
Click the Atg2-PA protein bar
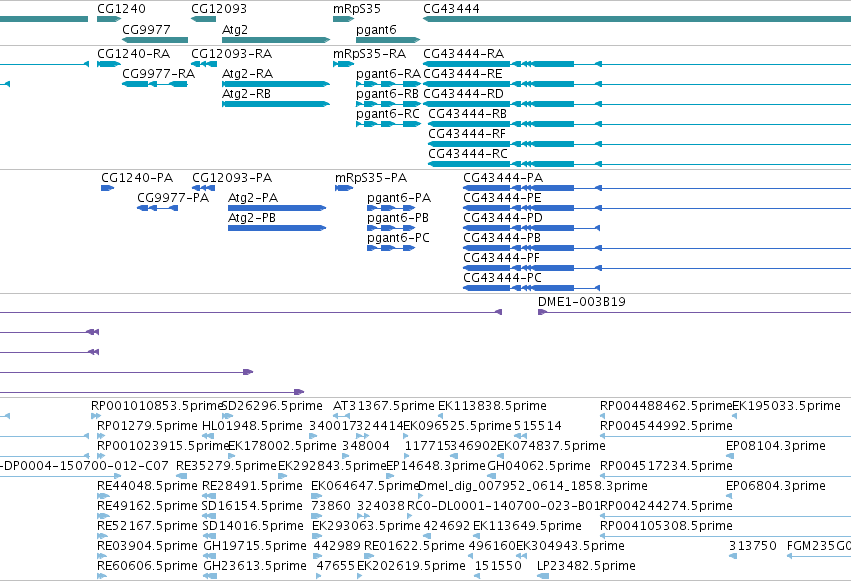point(277,208)
